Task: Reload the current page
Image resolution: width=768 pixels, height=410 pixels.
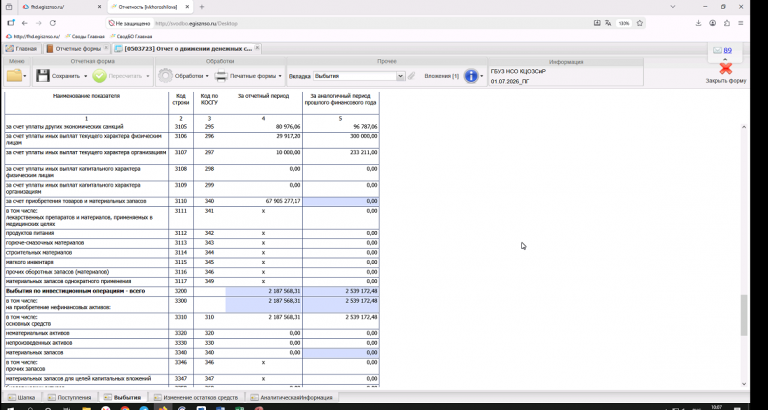Action: tap(53, 23)
